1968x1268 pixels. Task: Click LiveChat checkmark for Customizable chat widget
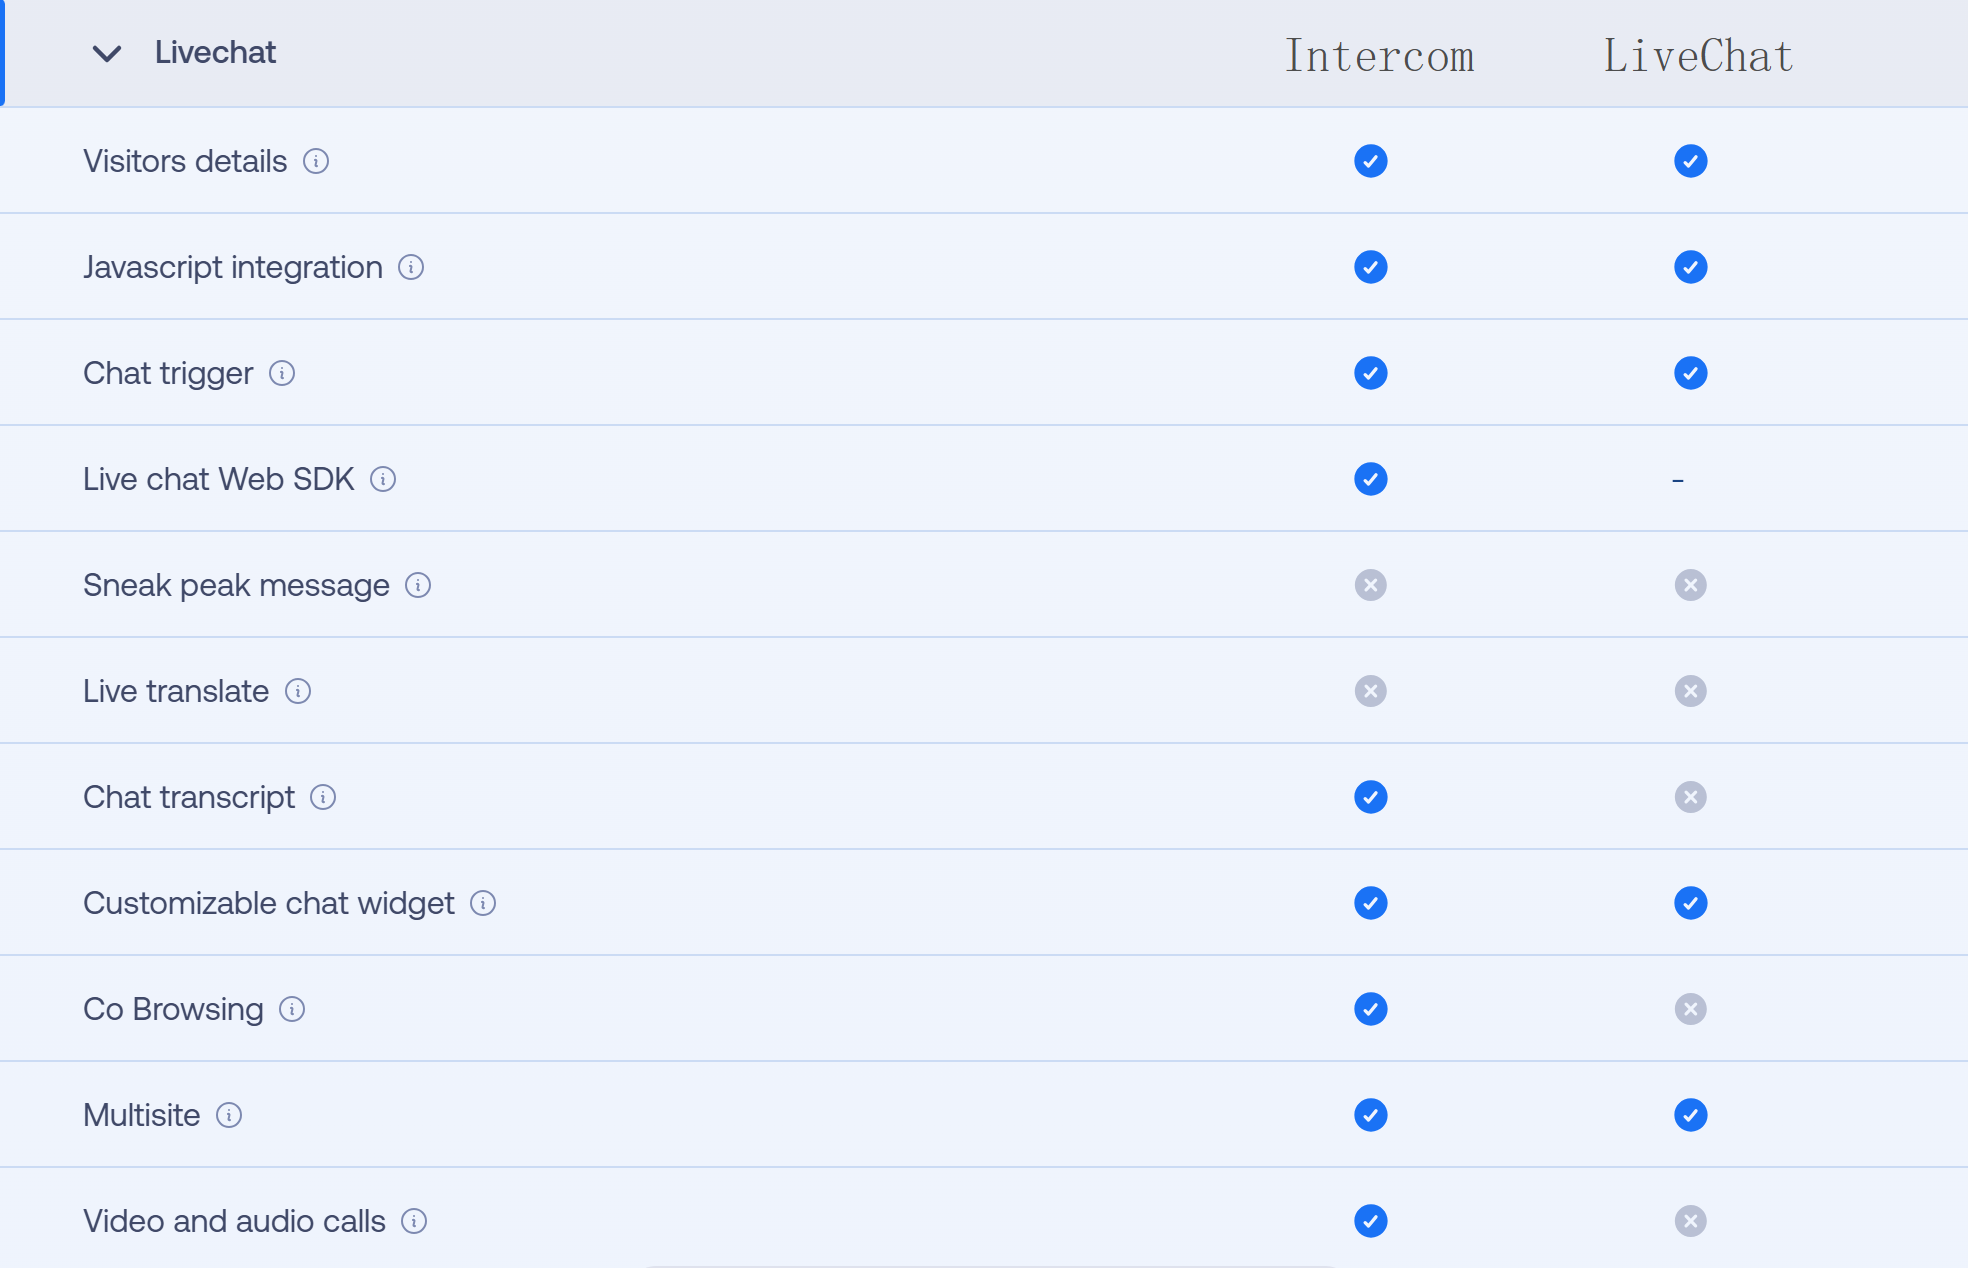coord(1691,903)
